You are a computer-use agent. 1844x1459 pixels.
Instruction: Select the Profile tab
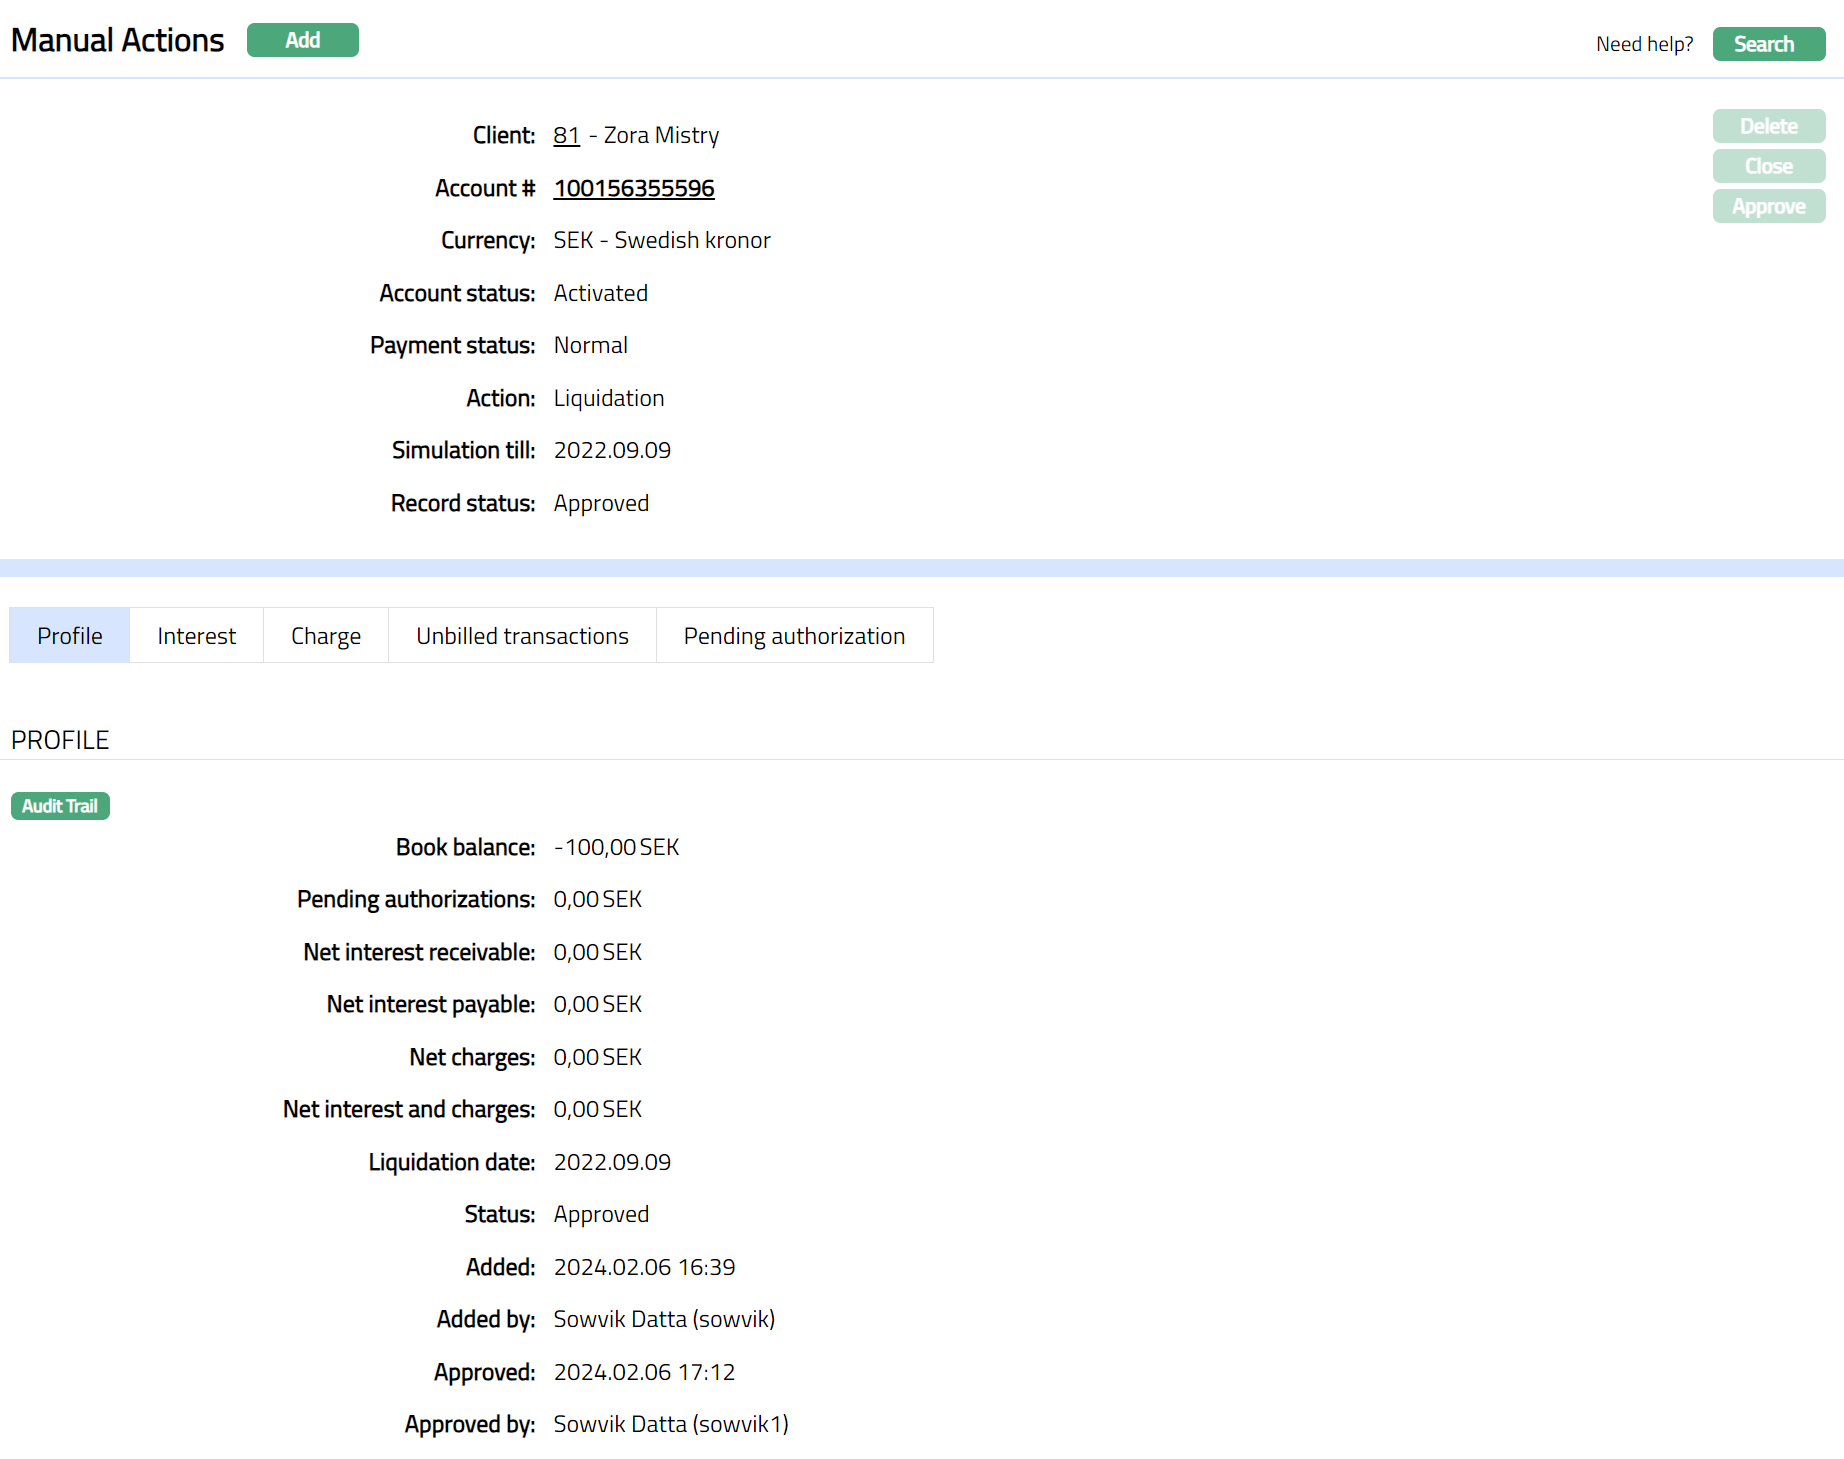70,636
